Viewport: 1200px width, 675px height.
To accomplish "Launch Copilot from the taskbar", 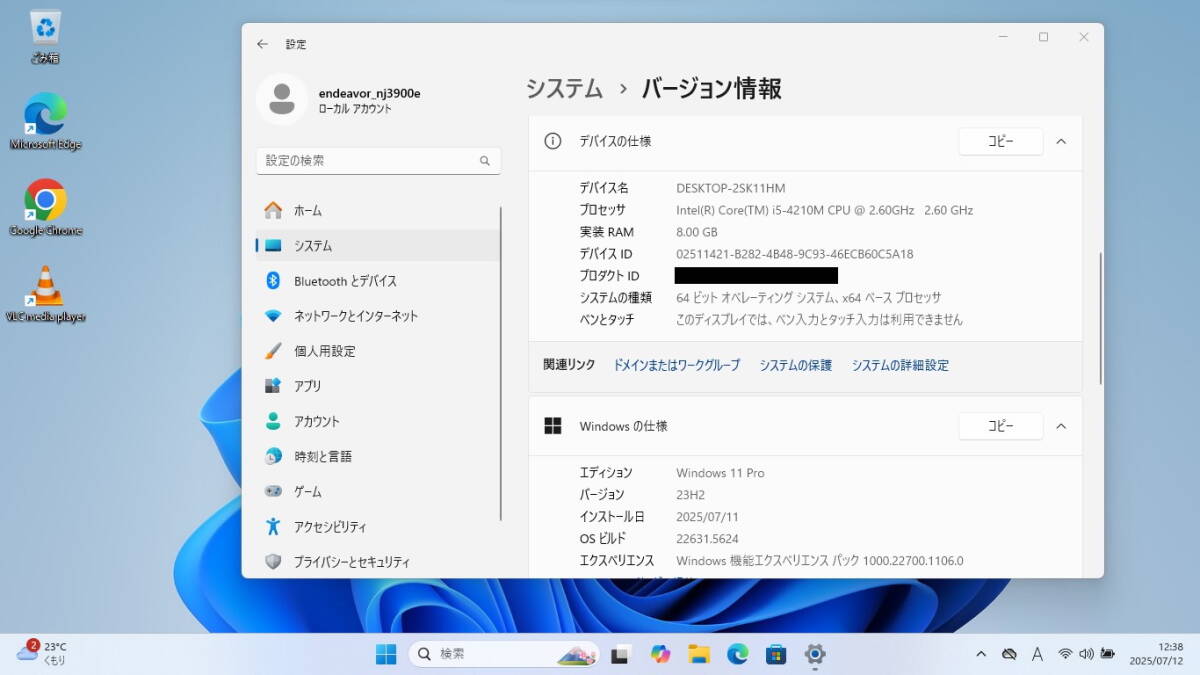I will tap(660, 654).
